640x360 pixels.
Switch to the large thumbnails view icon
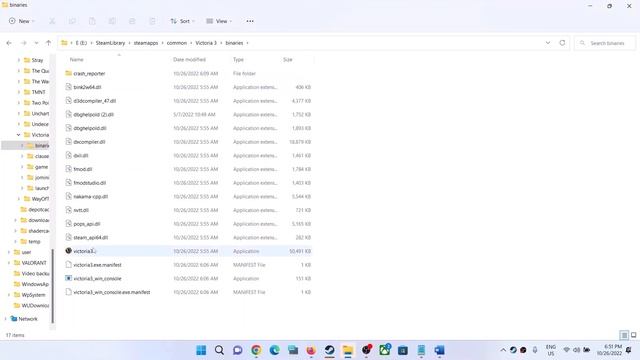pos(633,335)
